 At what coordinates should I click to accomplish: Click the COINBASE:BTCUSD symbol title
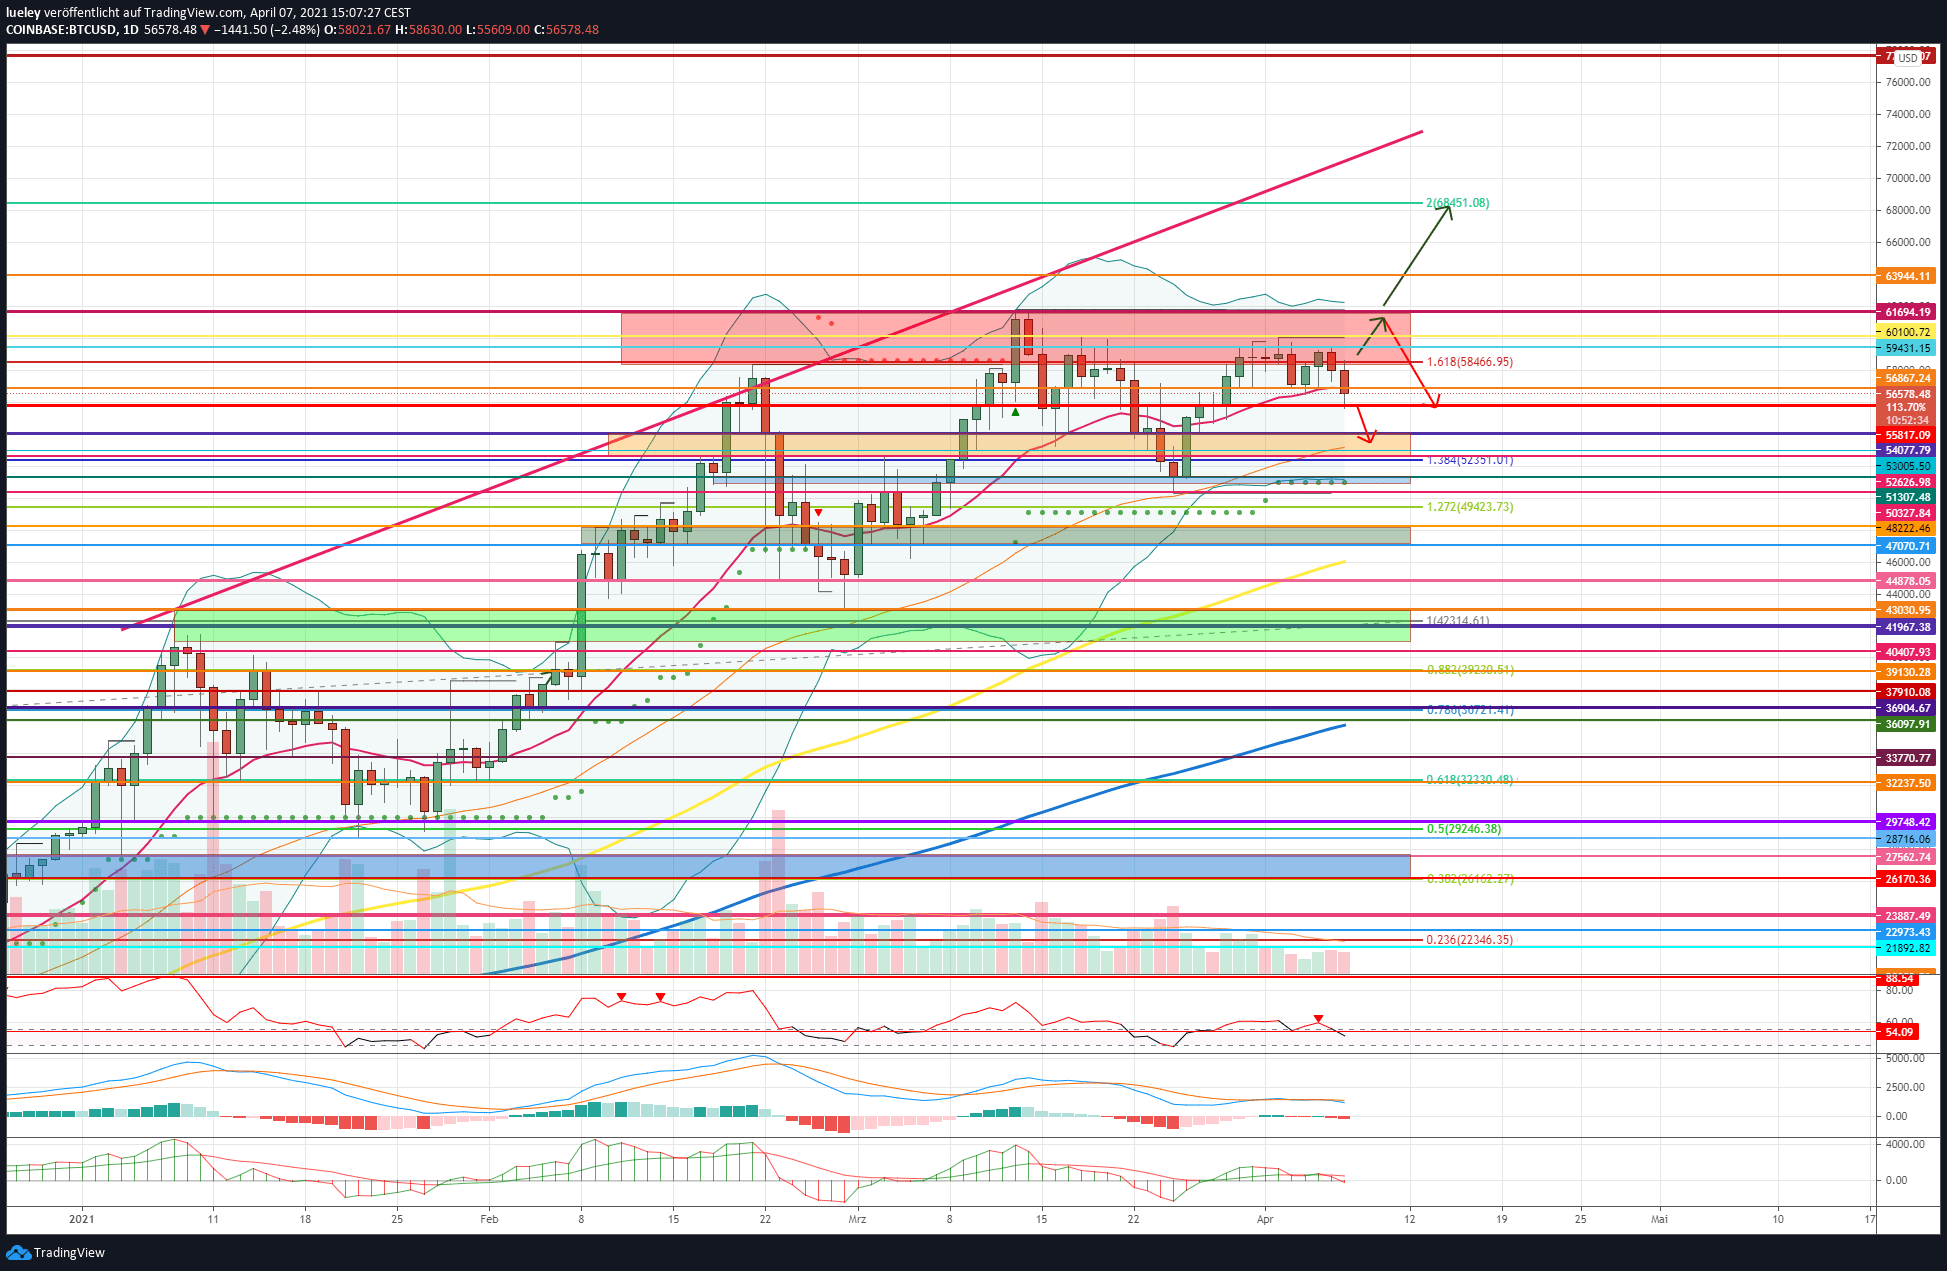[60, 30]
